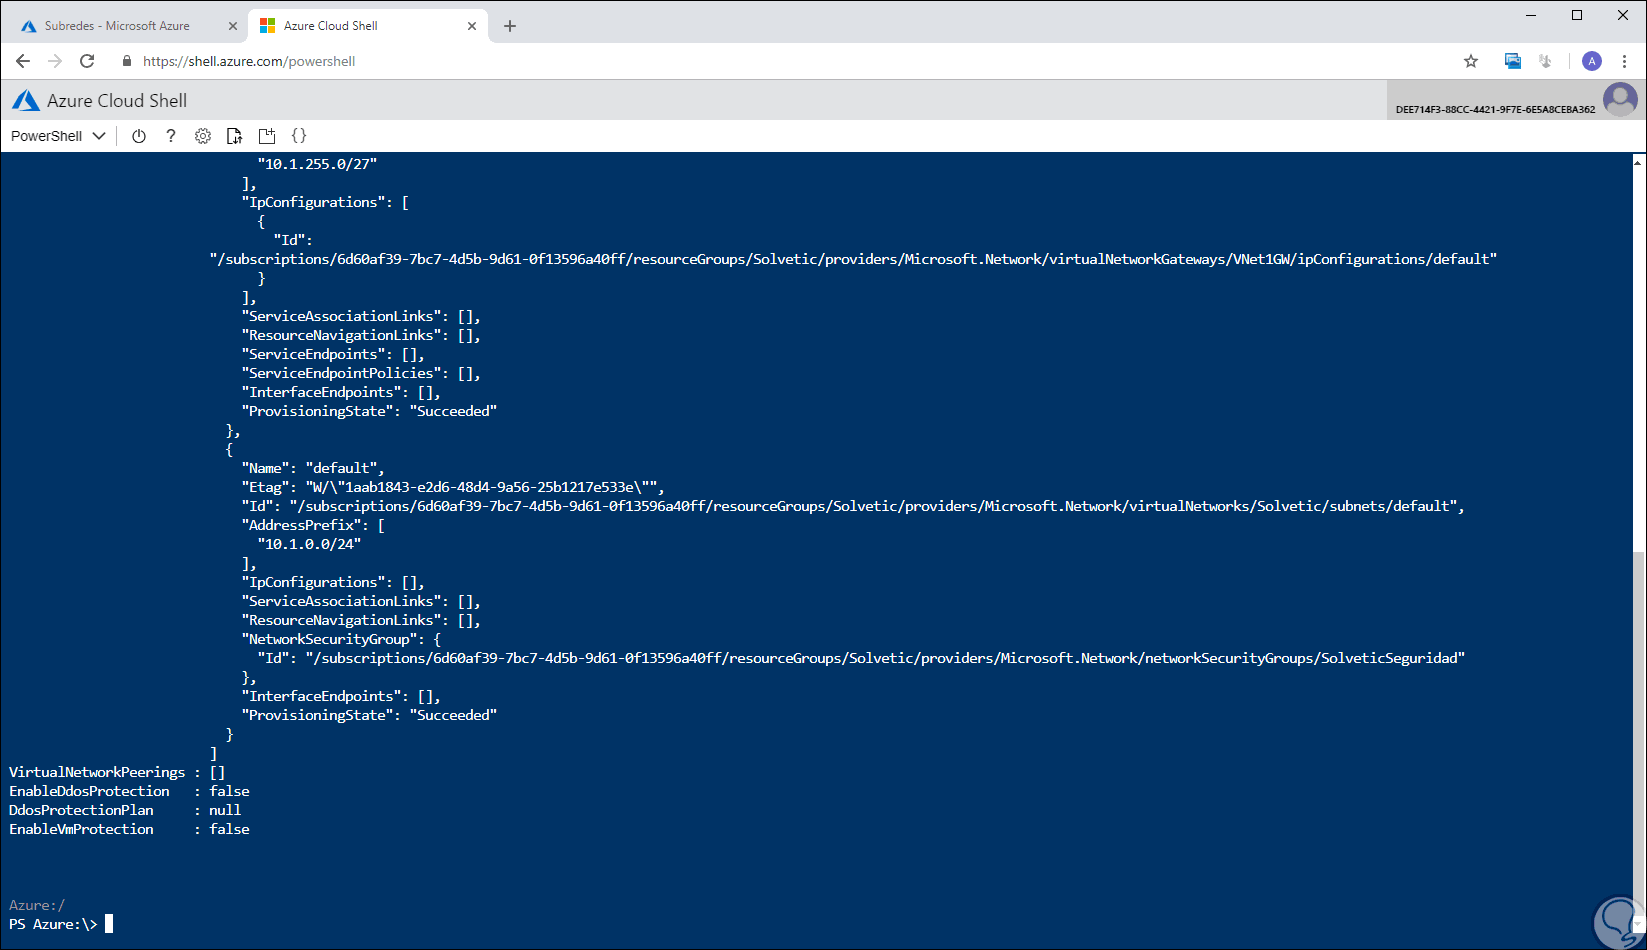The height and width of the screenshot is (950, 1647).
Task: Select the Azure Cloud Shell tab
Action: pyautogui.click(x=355, y=26)
